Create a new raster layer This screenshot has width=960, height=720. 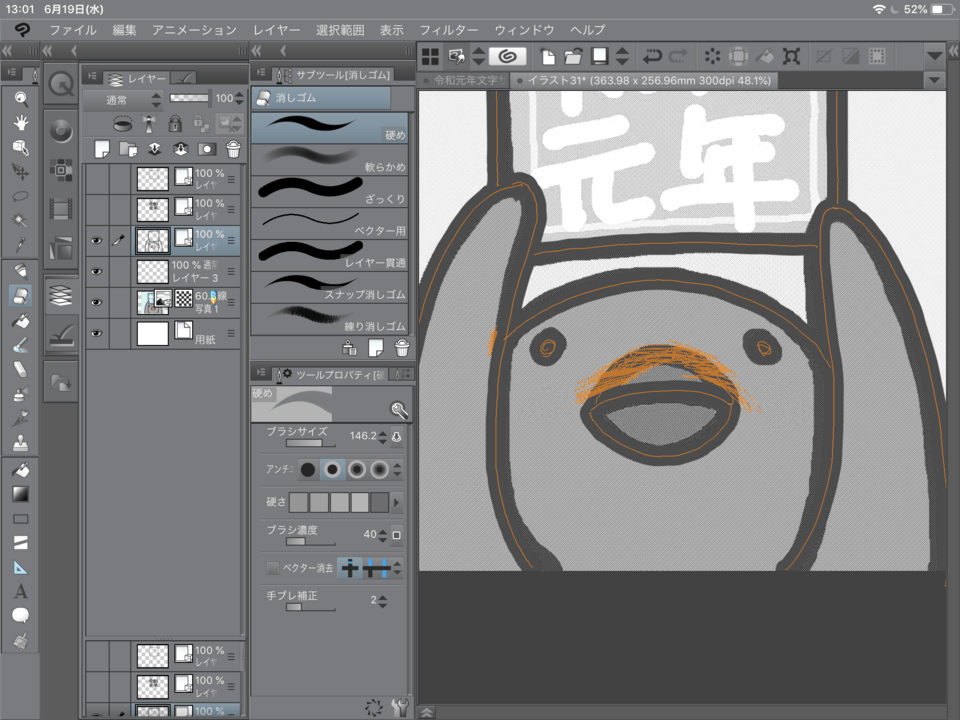pyautogui.click(x=101, y=149)
